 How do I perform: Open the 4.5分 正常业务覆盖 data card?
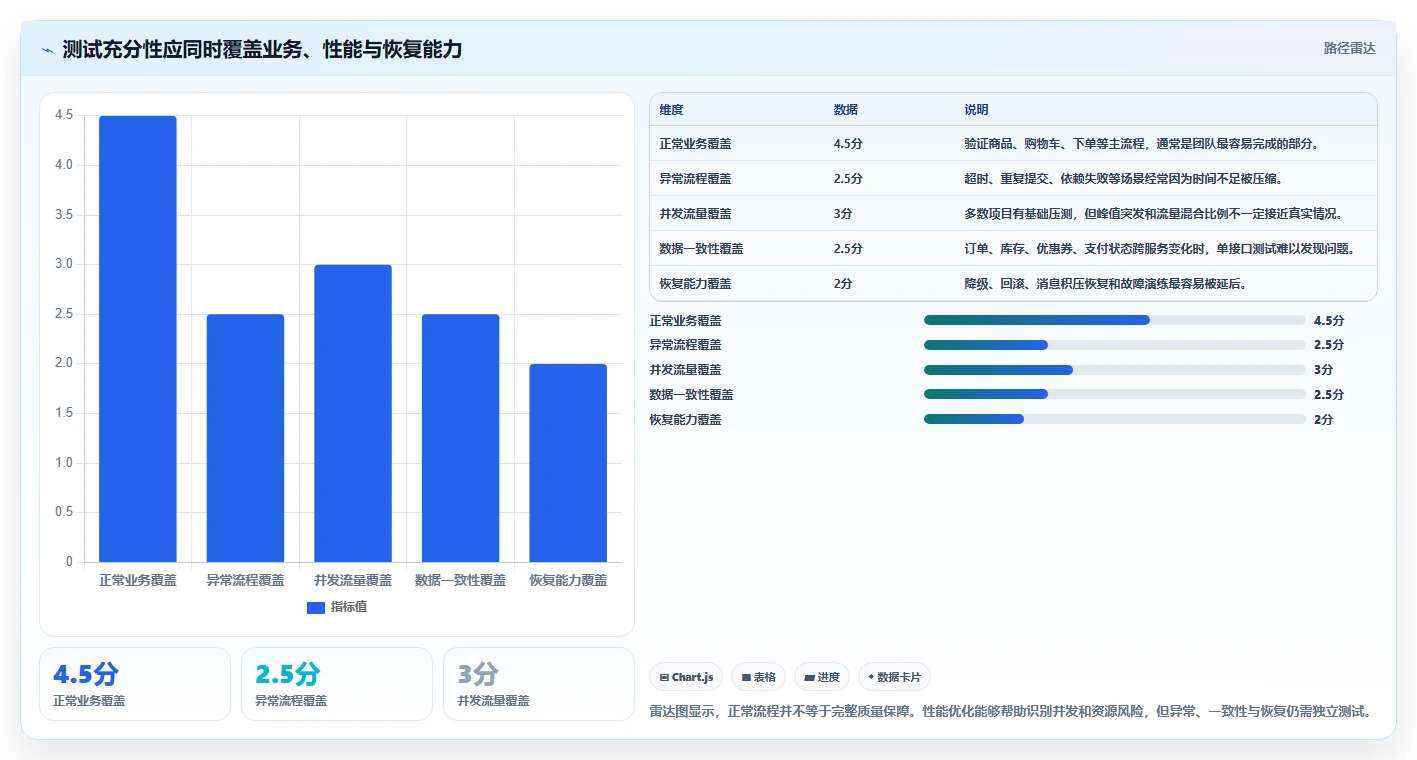pos(135,684)
